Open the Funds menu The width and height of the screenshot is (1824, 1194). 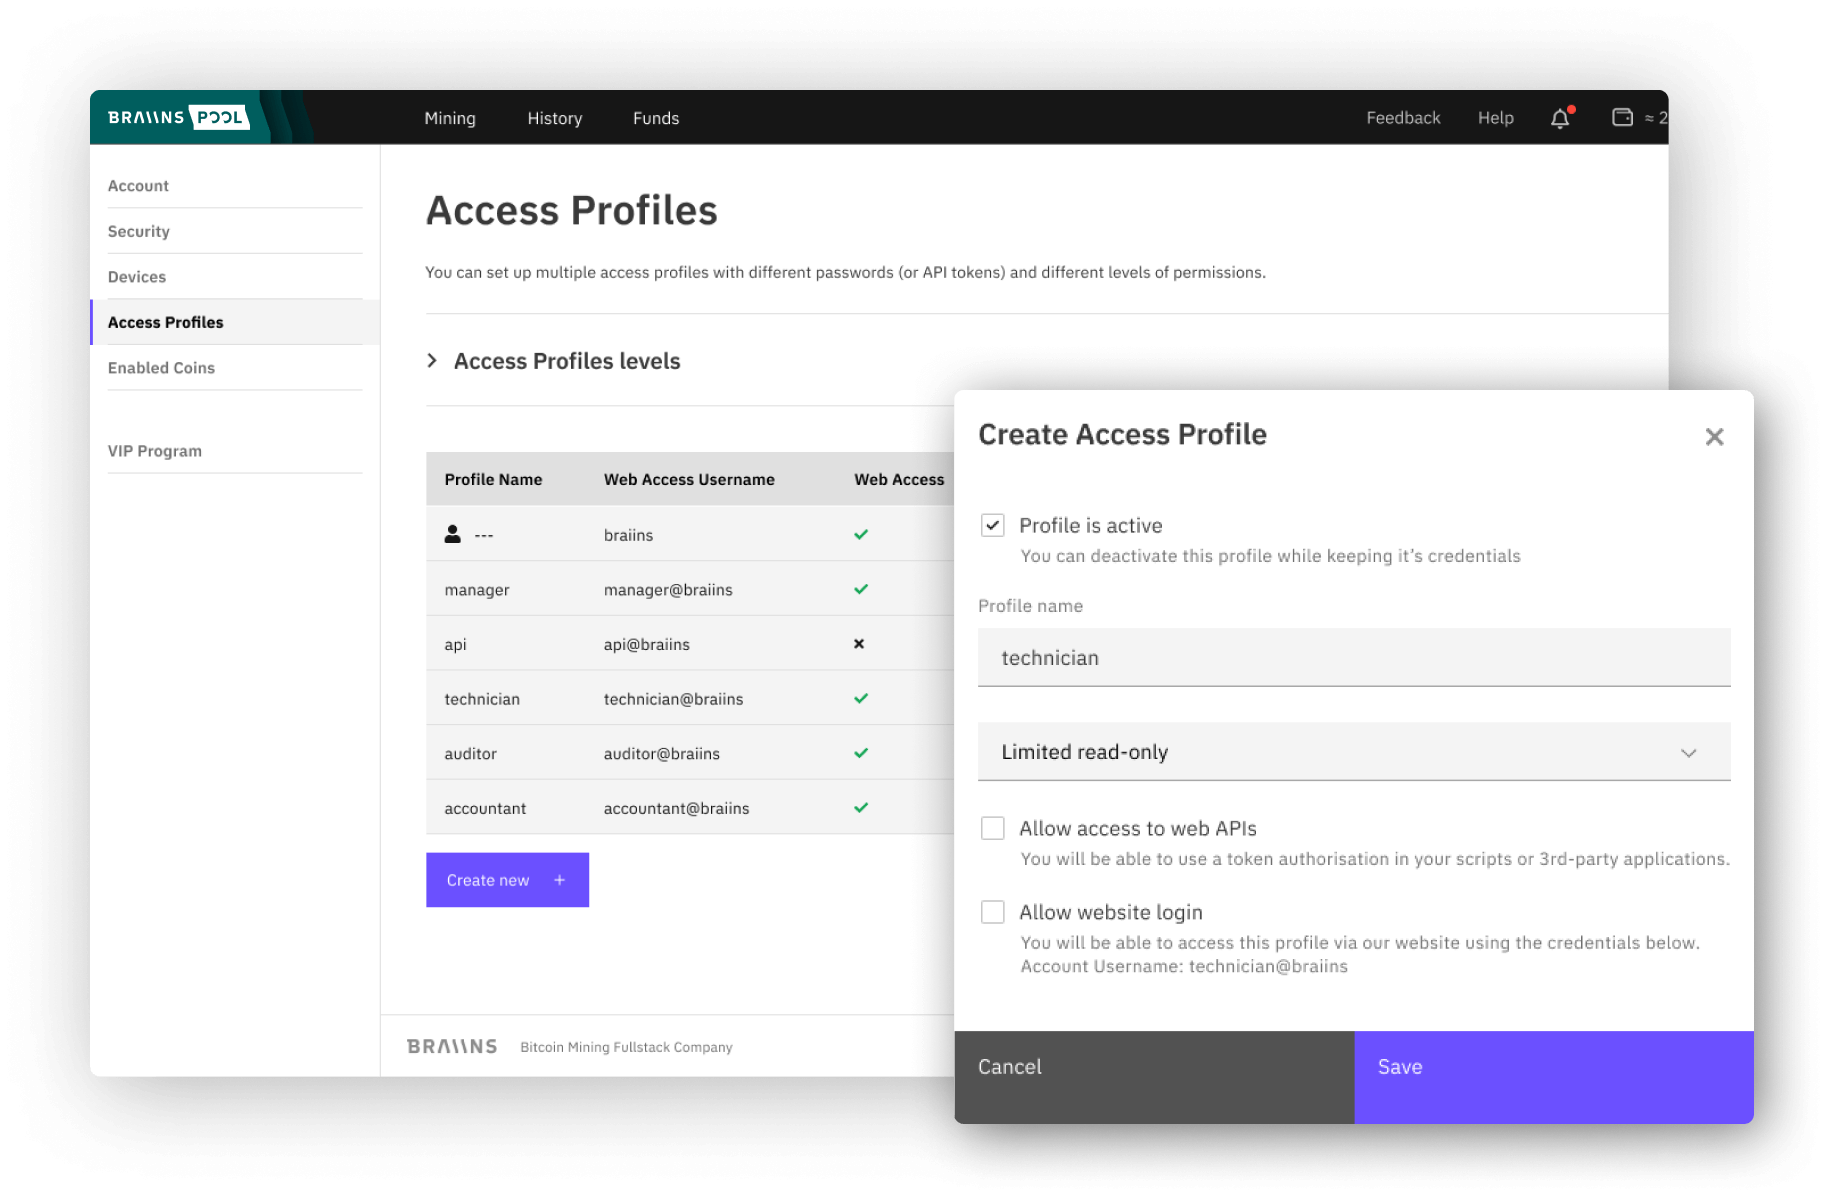(656, 118)
